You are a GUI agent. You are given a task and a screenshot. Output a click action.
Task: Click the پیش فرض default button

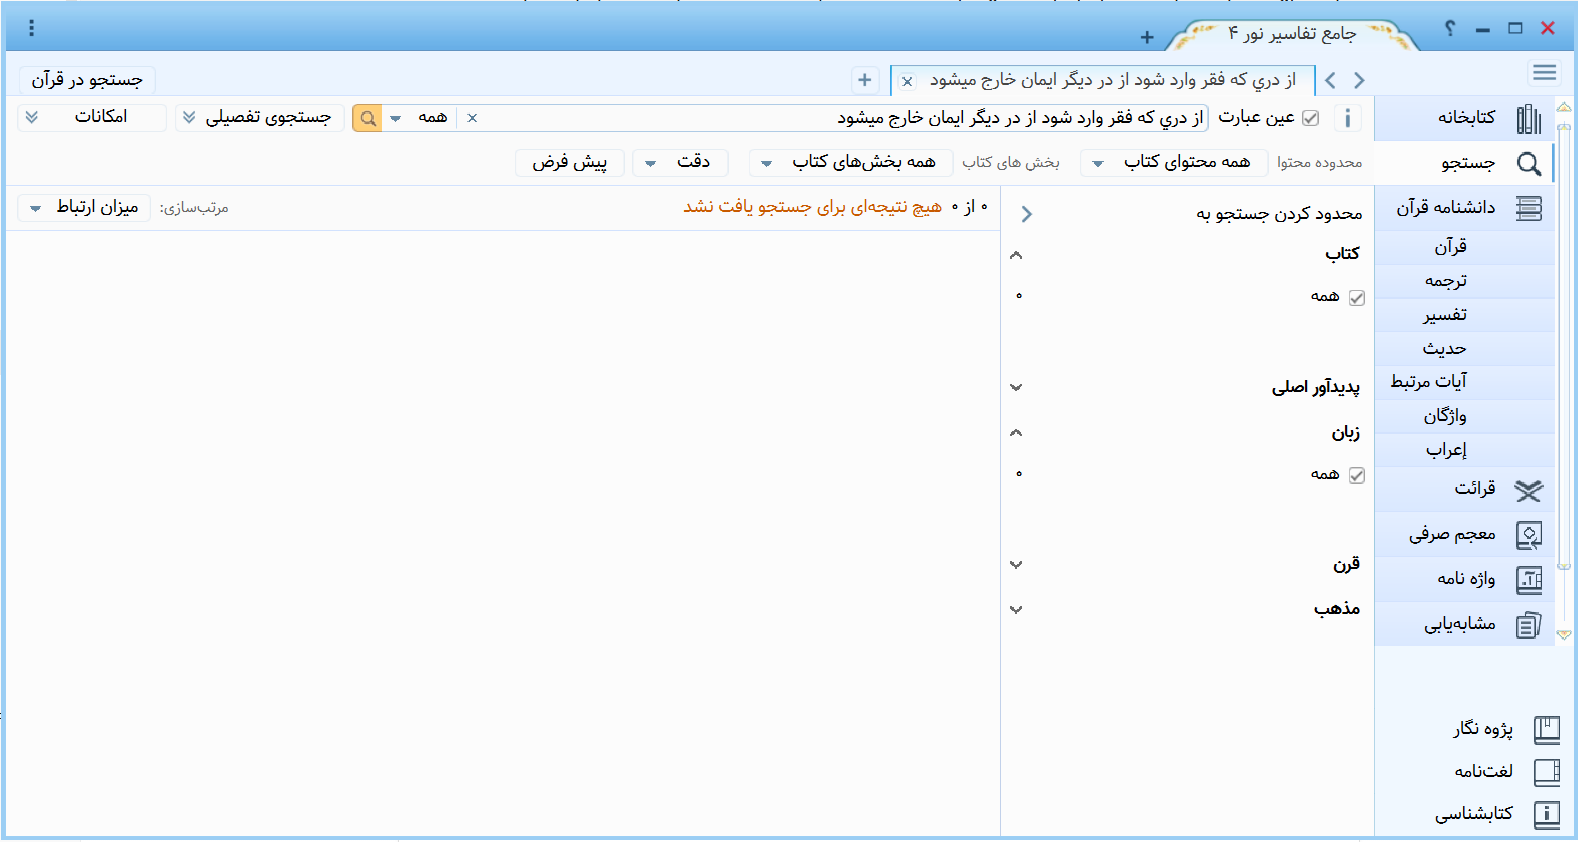[x=569, y=163]
